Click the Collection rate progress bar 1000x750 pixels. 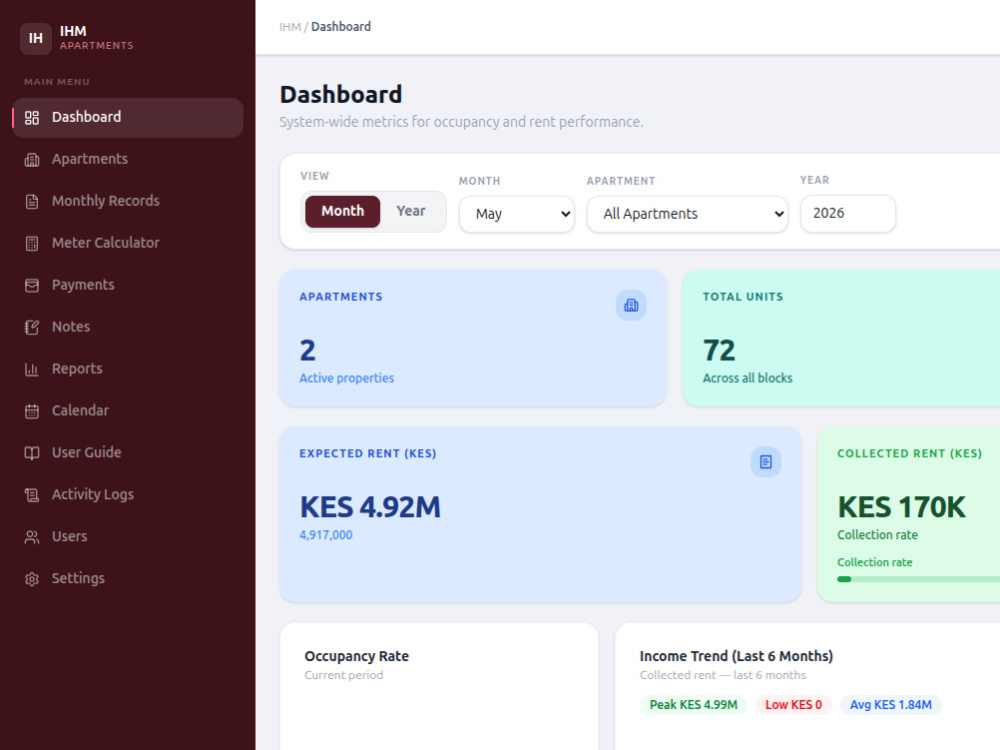[918, 579]
